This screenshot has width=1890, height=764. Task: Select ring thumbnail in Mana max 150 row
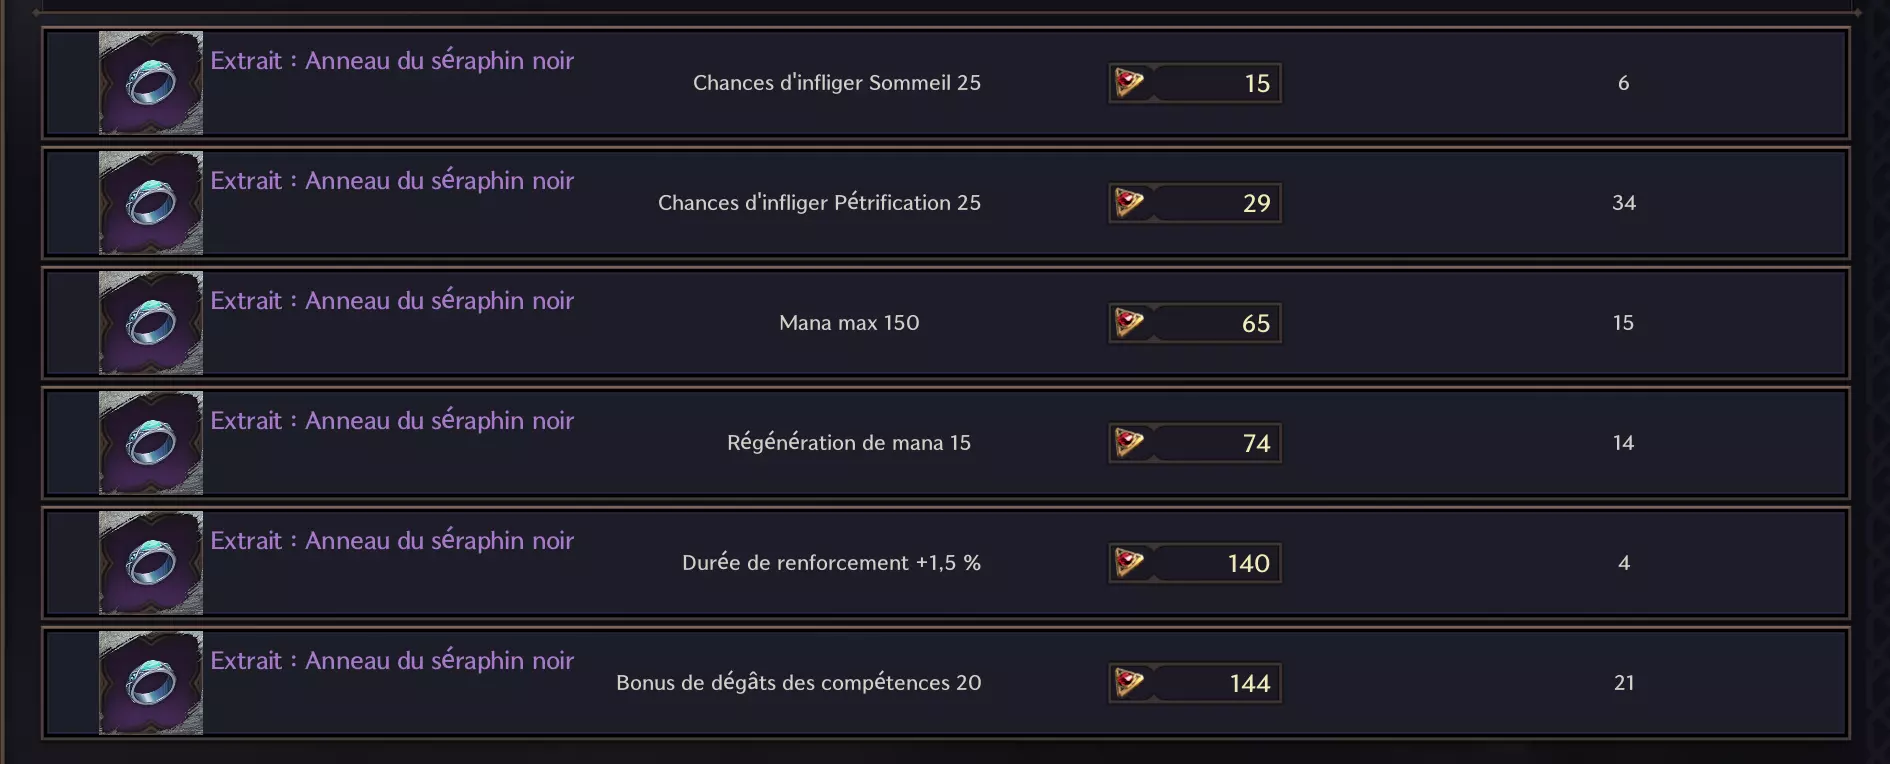(151, 323)
